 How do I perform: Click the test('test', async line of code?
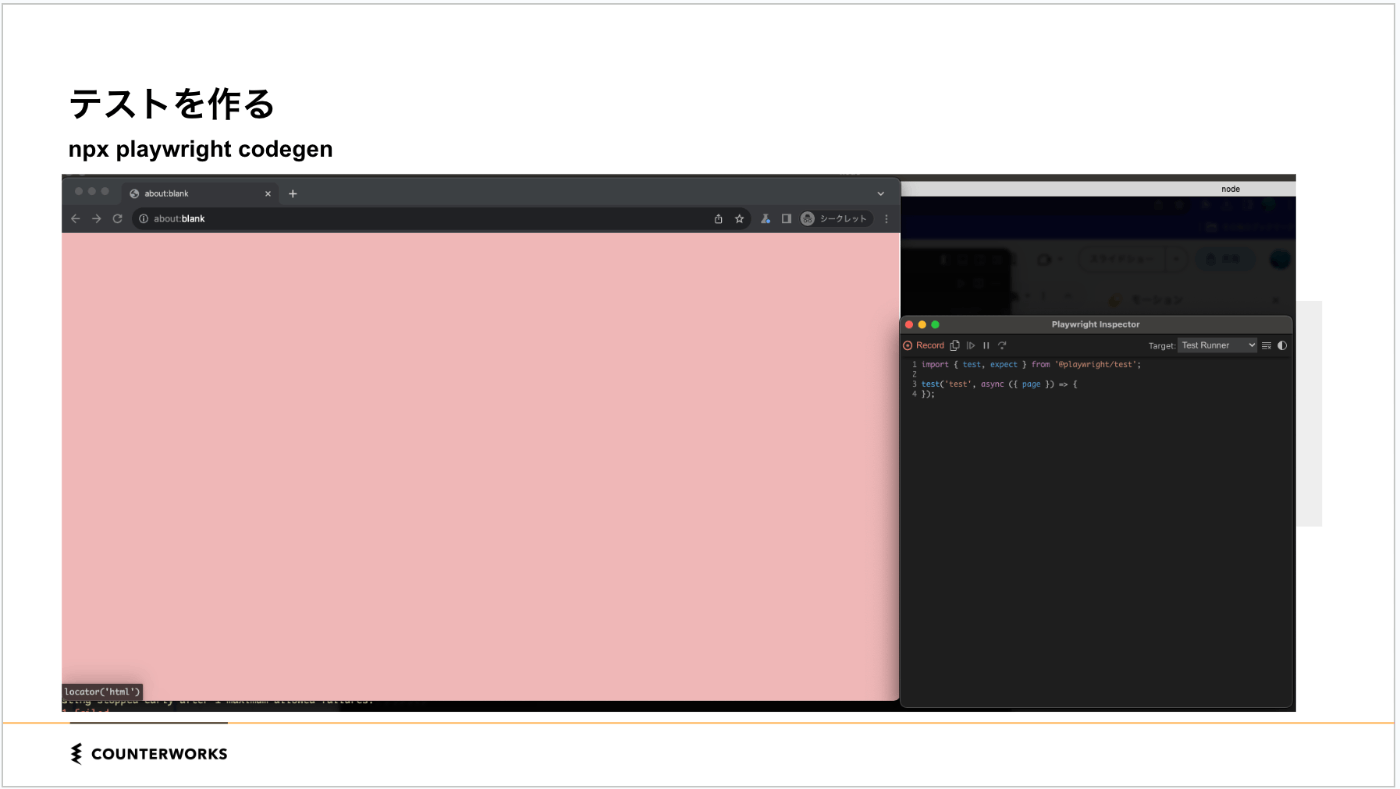999,384
